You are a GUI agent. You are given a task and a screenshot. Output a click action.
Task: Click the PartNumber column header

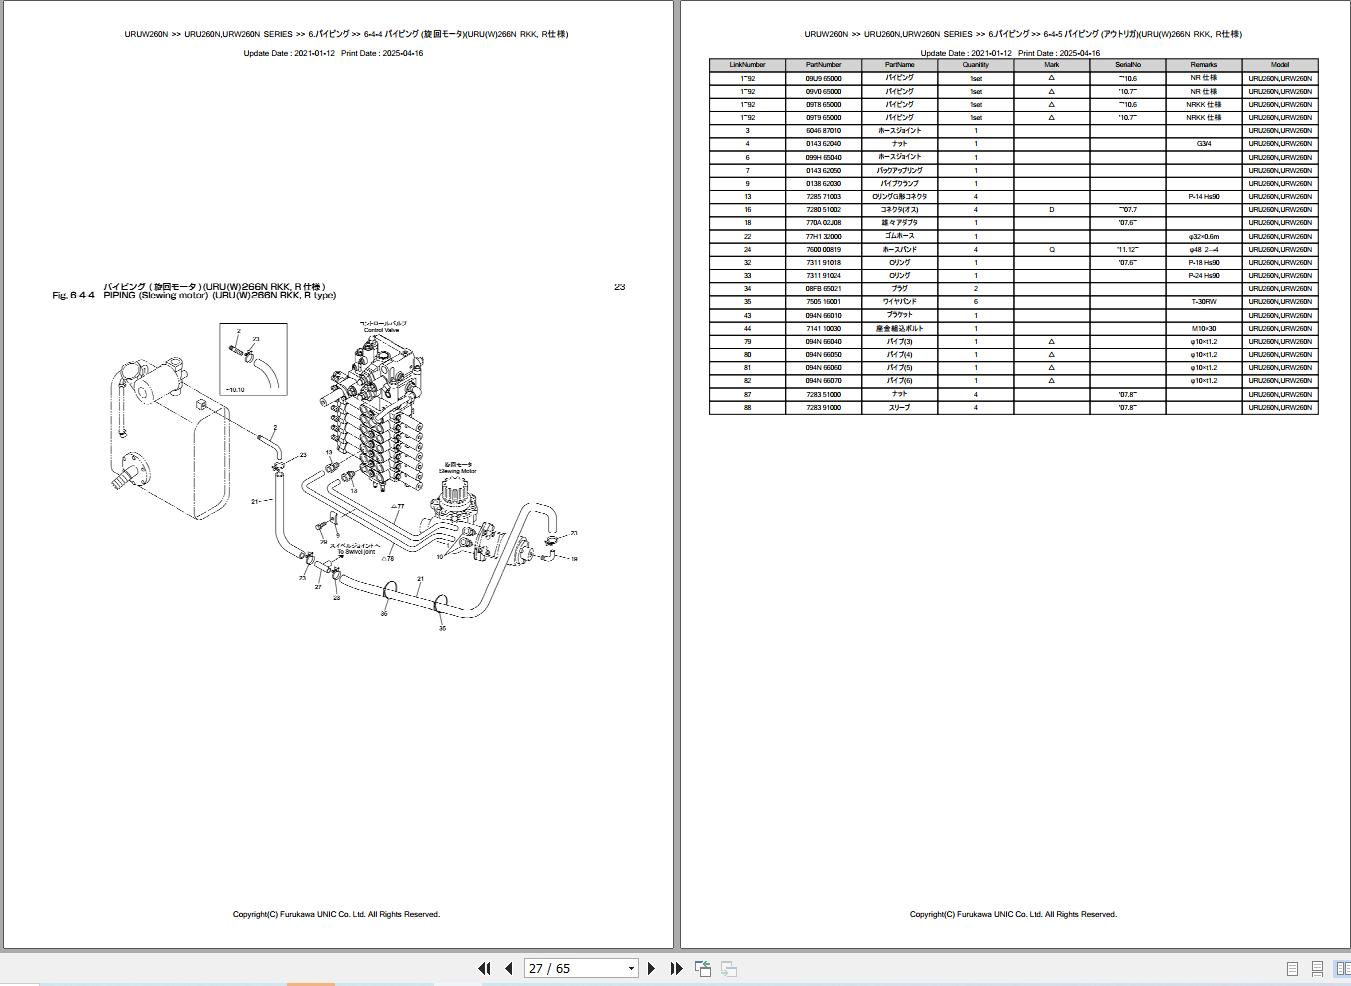(823, 65)
